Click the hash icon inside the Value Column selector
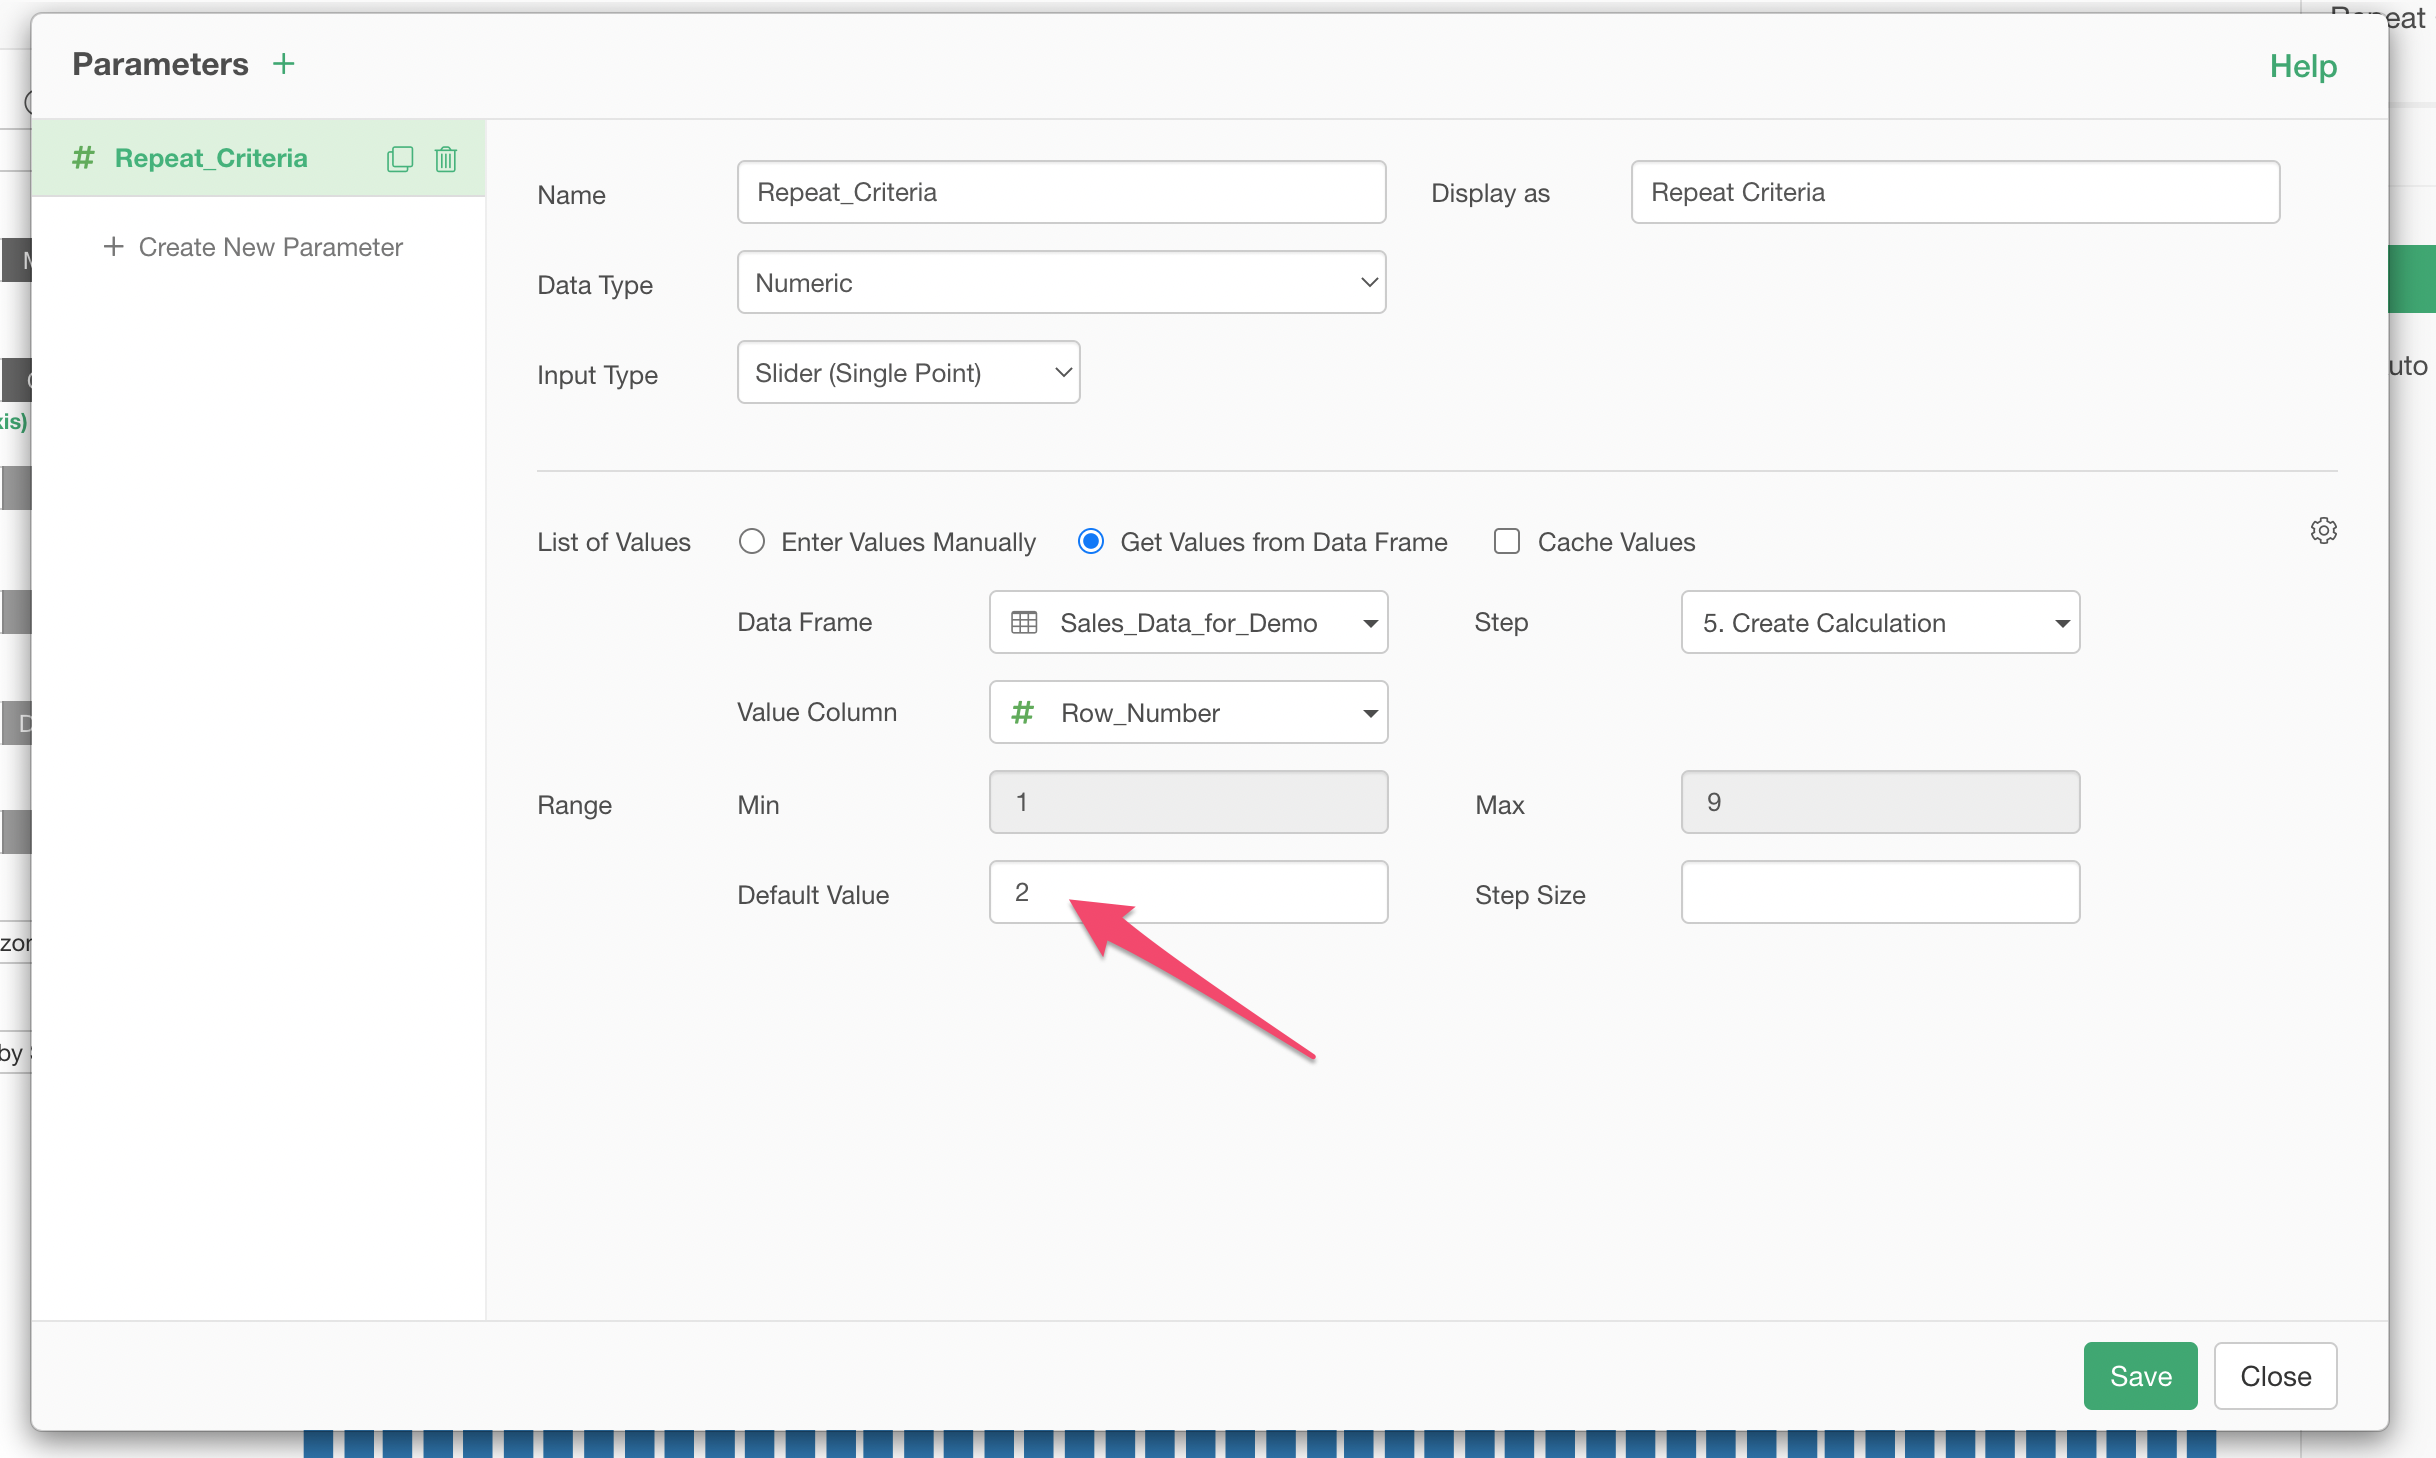2436x1458 pixels. [1022, 712]
